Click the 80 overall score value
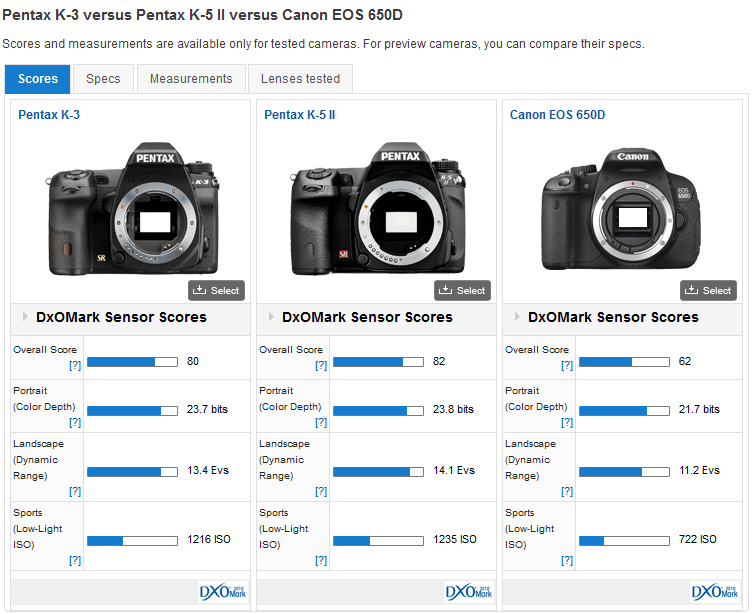Image resolution: width=755 pixels, height=614 pixels. (193, 361)
